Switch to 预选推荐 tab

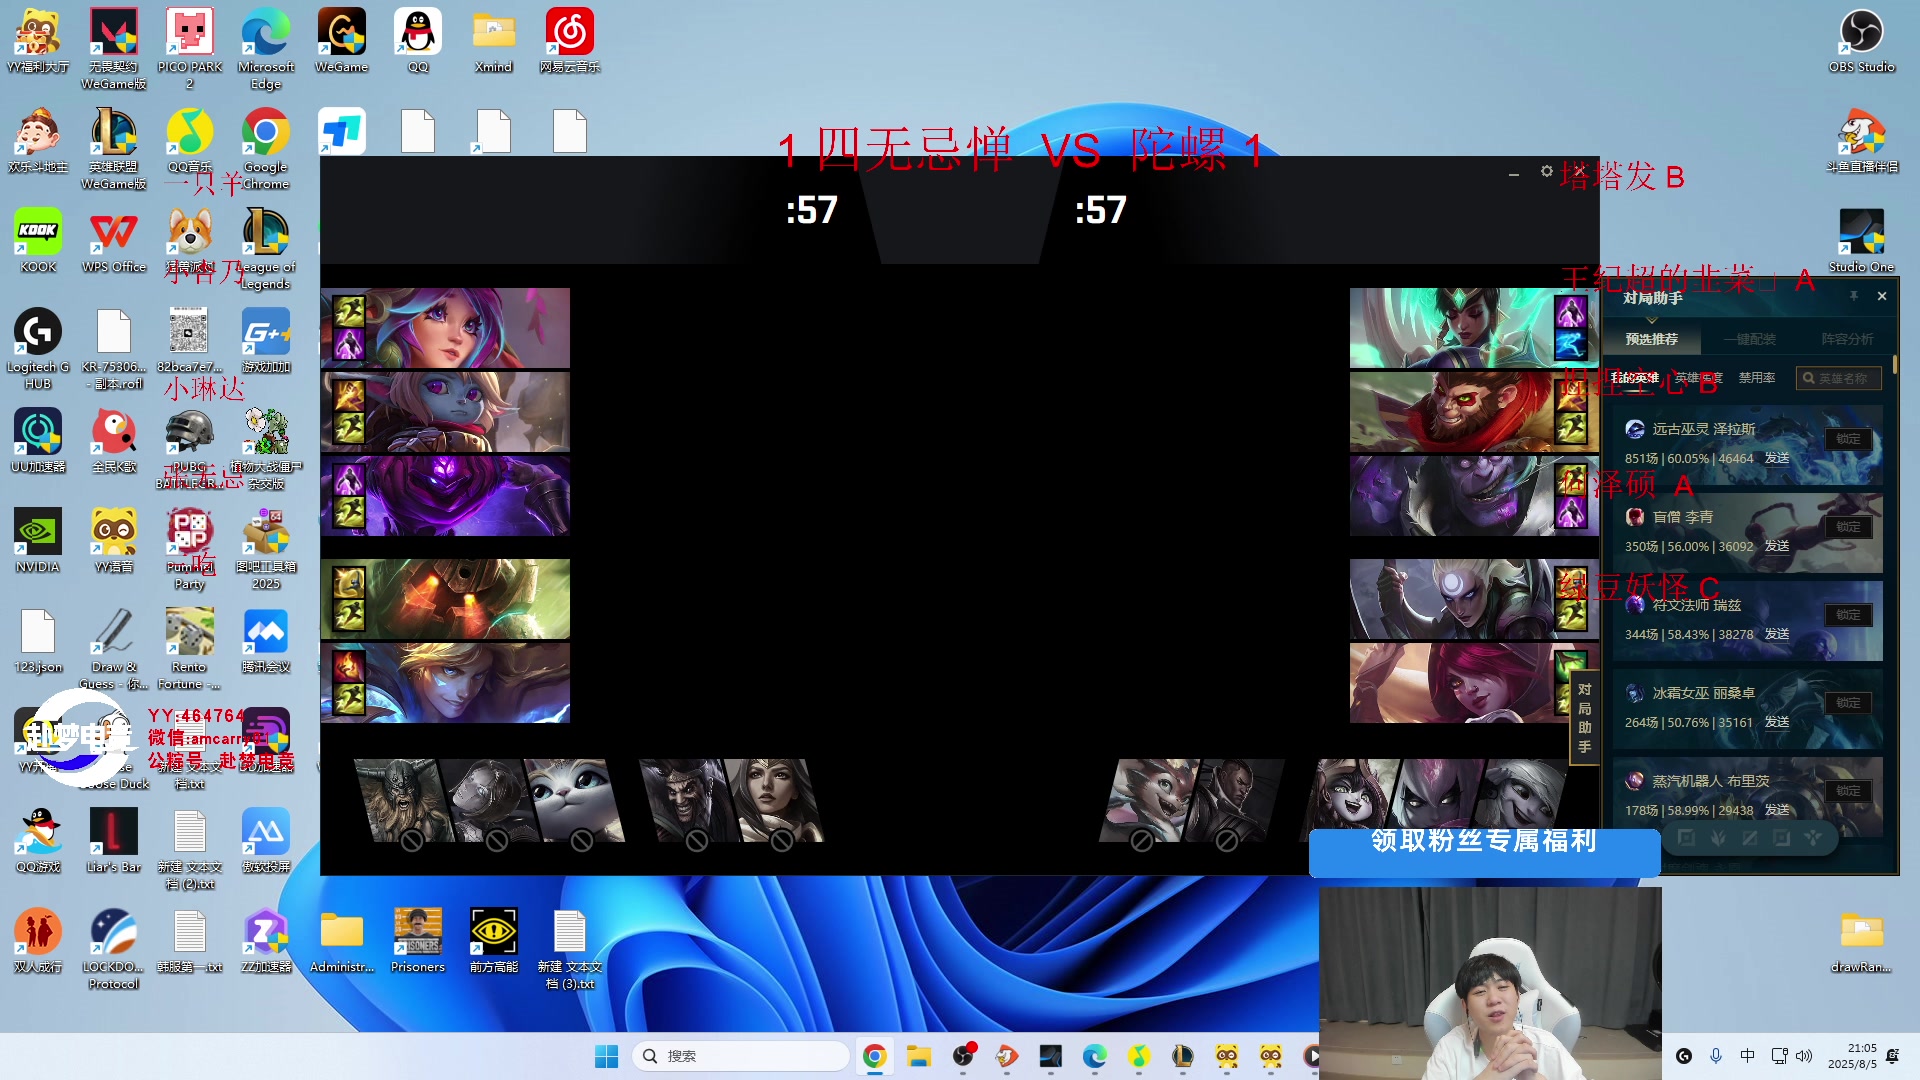pyautogui.click(x=1651, y=339)
